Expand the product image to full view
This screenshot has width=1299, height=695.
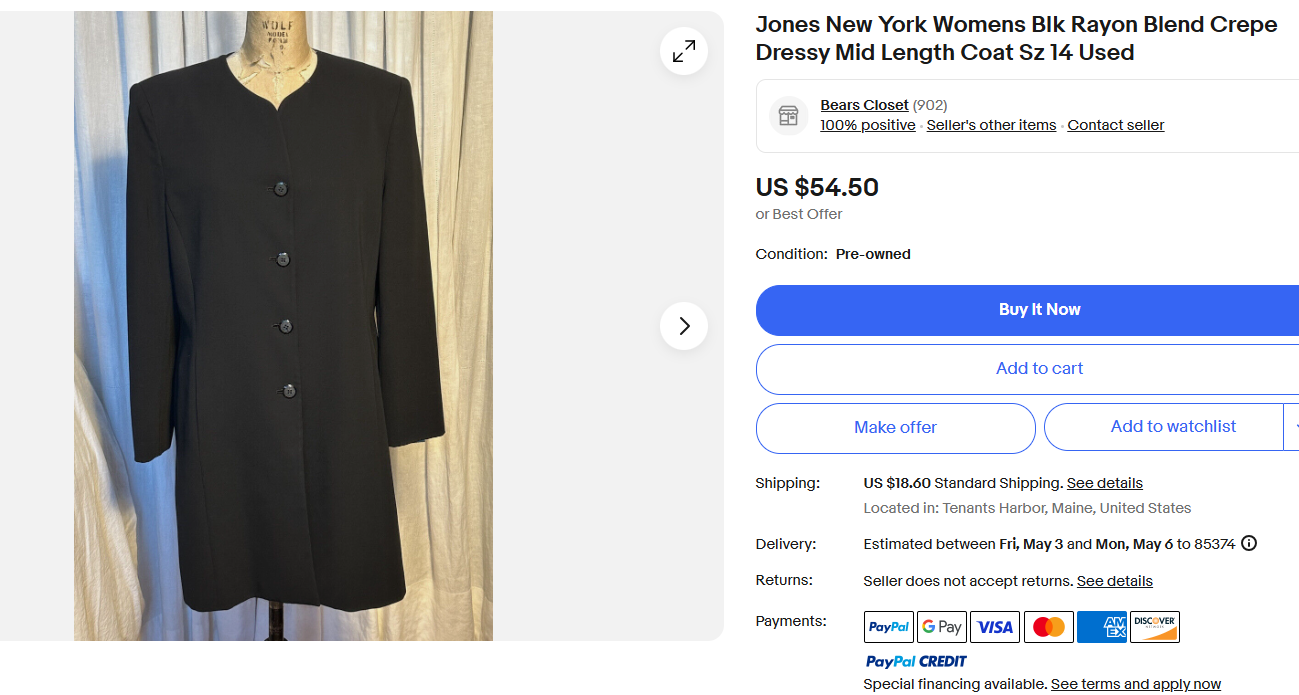pyautogui.click(x=684, y=51)
